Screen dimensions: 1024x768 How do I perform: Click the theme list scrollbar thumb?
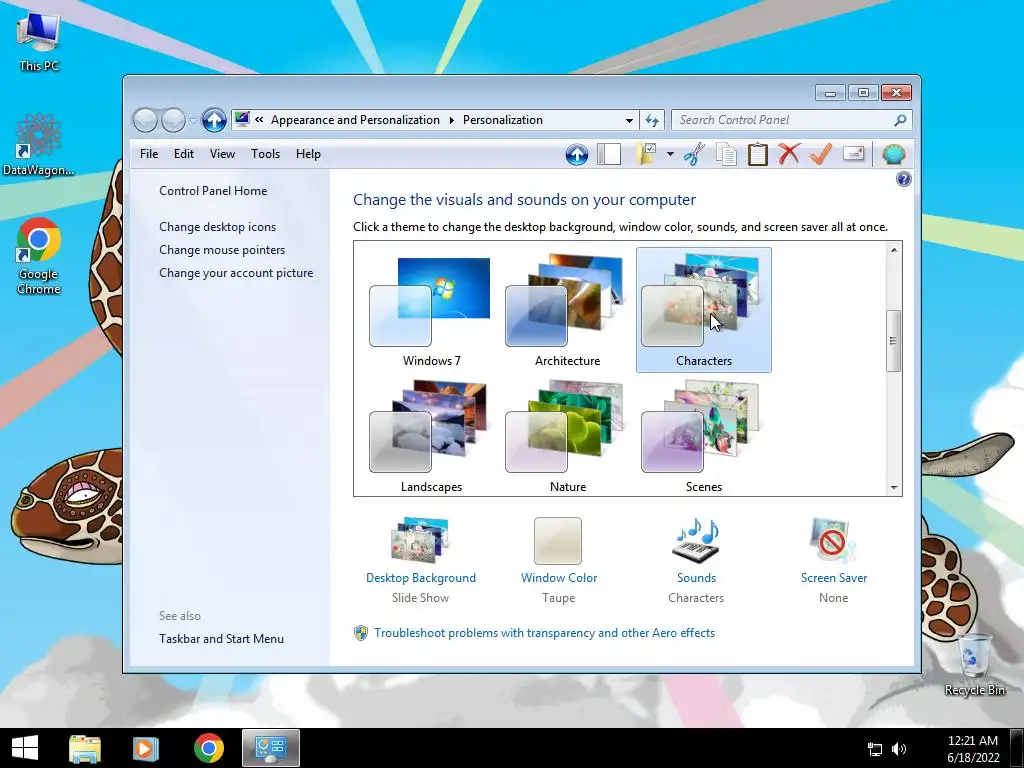[x=893, y=341]
